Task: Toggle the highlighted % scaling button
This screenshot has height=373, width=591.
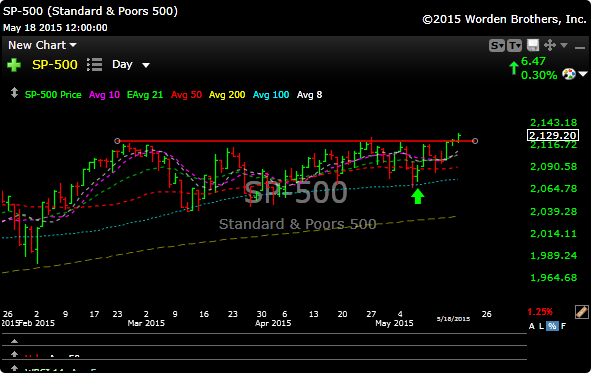Action: 552,326
